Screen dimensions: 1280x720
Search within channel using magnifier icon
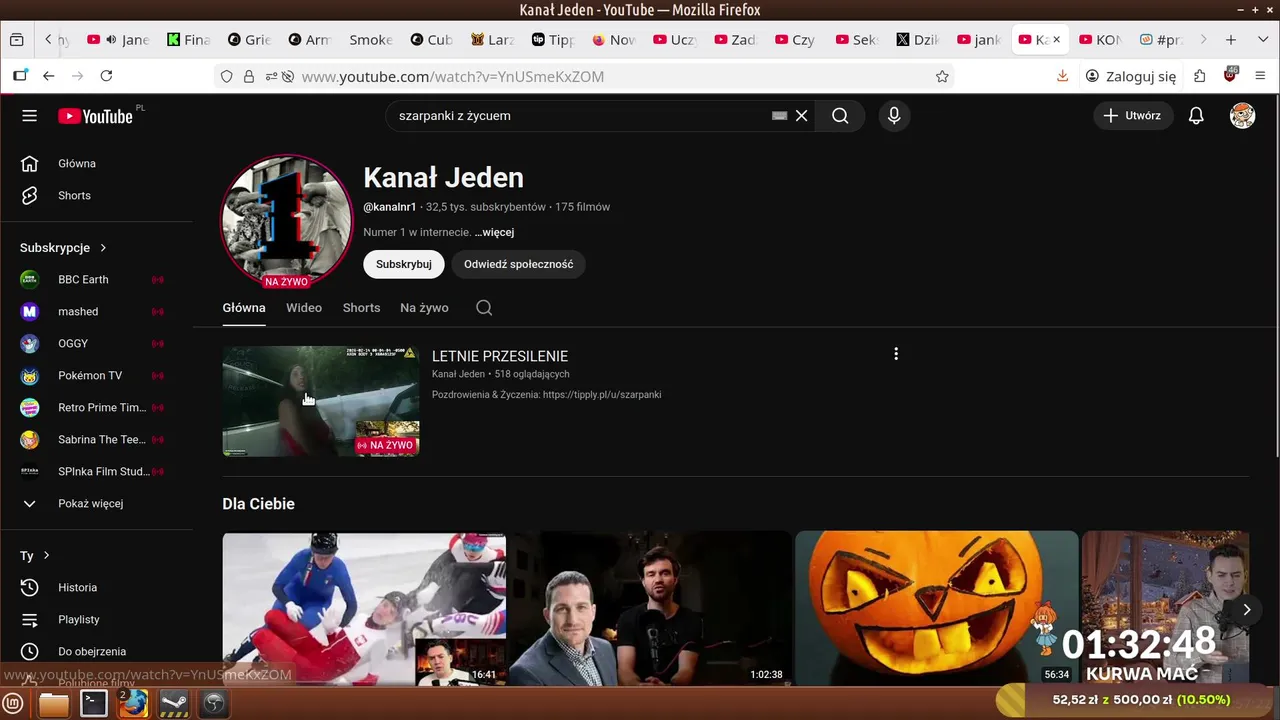[x=484, y=308]
